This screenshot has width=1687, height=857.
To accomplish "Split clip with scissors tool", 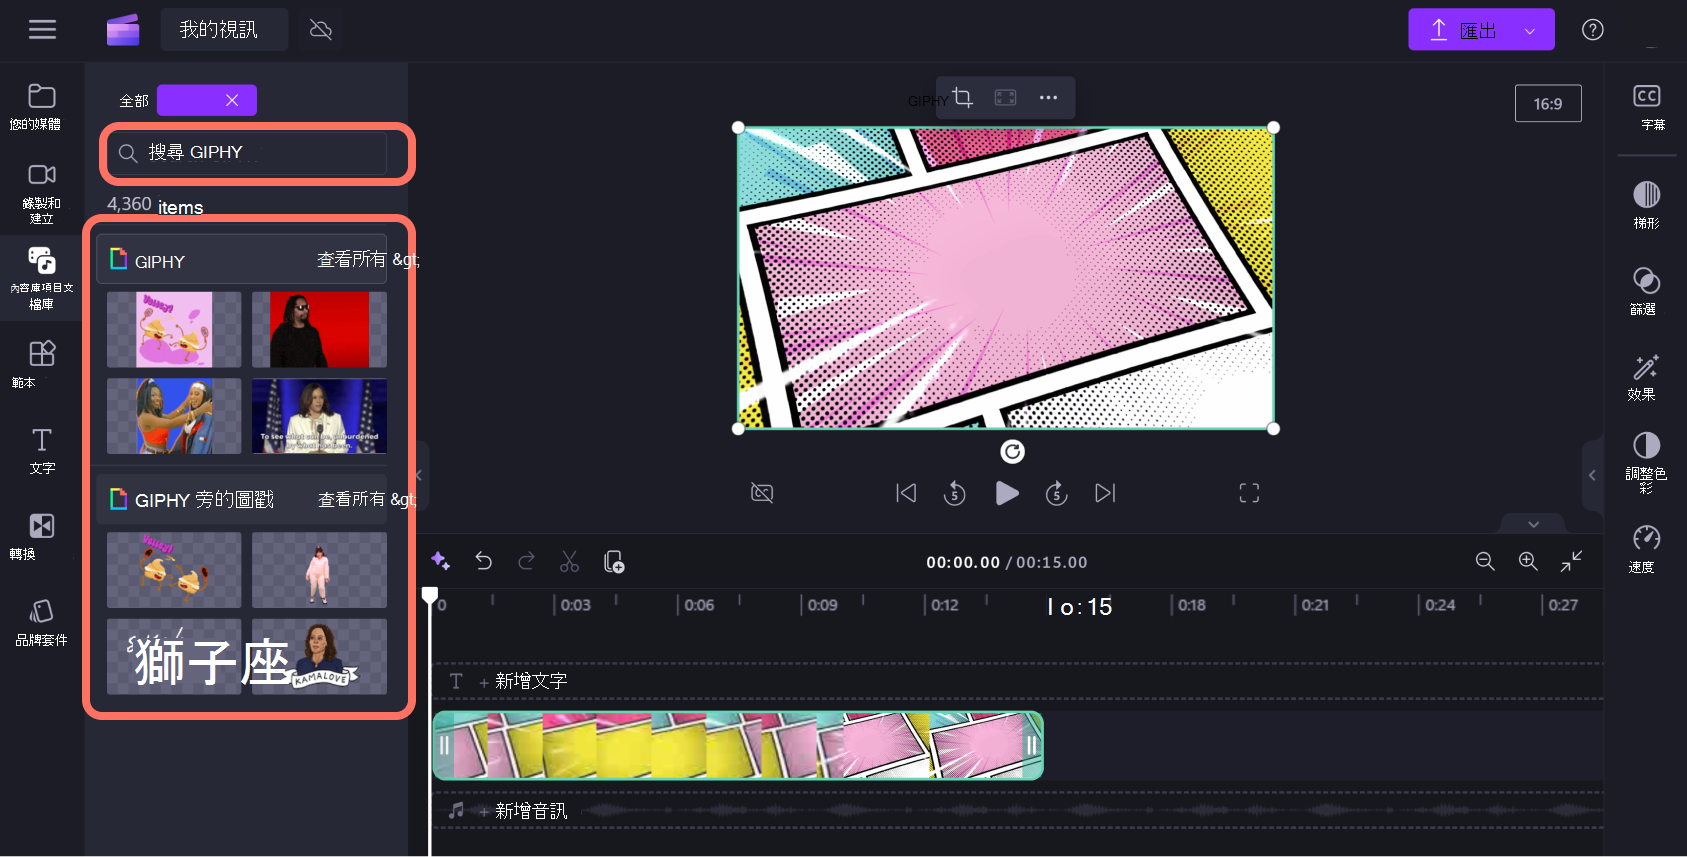I will click(570, 561).
